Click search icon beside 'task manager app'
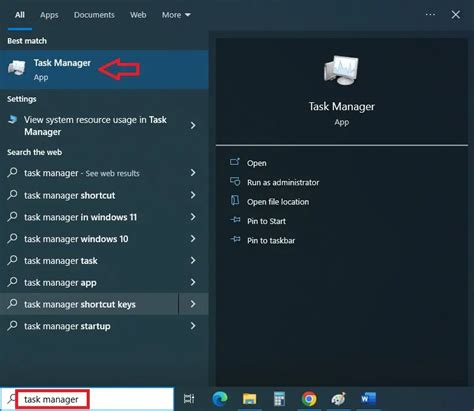The image size is (474, 411). [12, 282]
